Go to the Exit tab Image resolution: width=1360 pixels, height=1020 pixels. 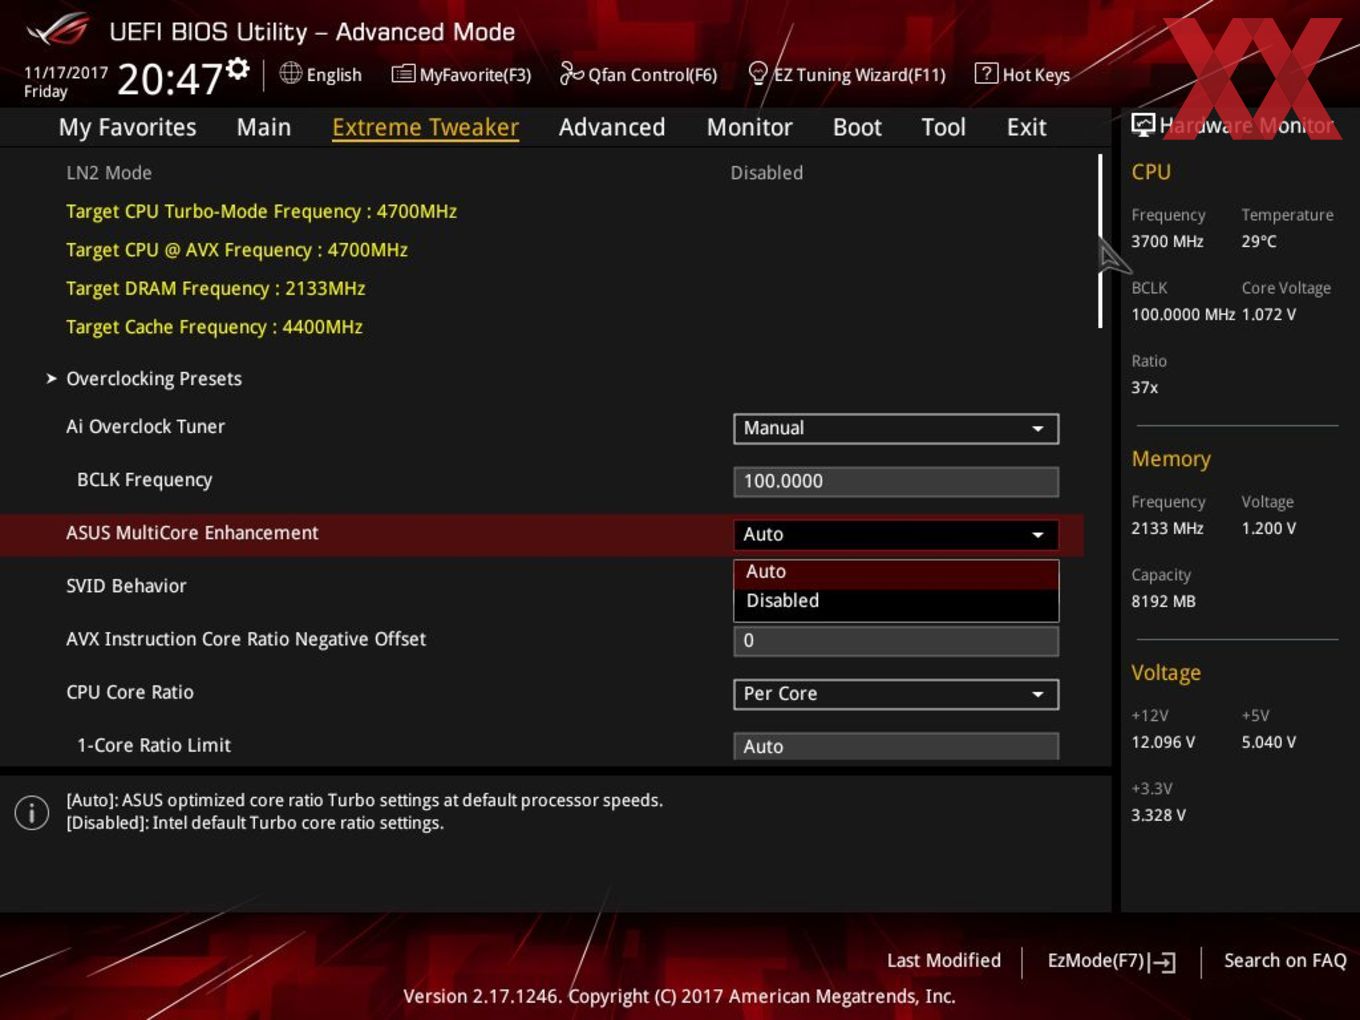[x=1026, y=127]
